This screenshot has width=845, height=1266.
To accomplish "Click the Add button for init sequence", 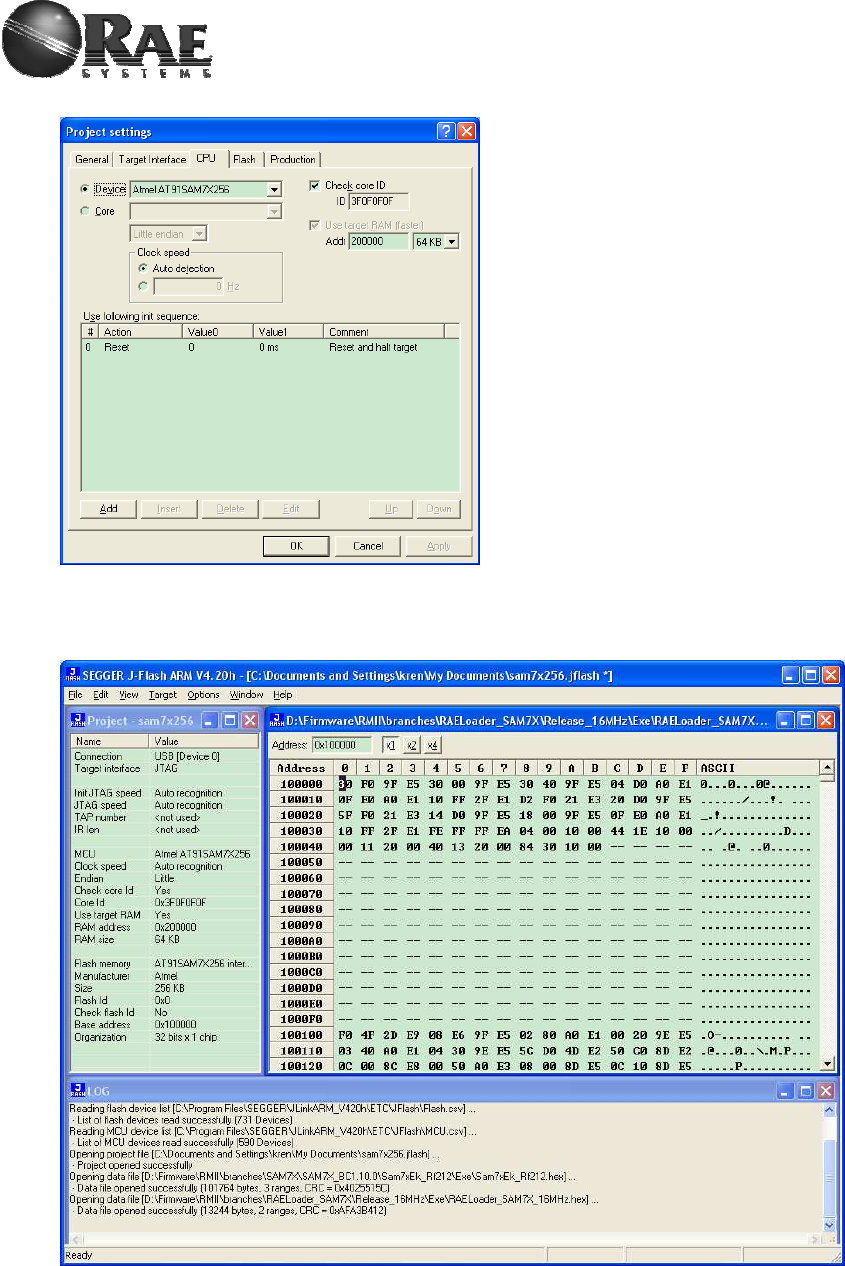I will tap(108, 509).
